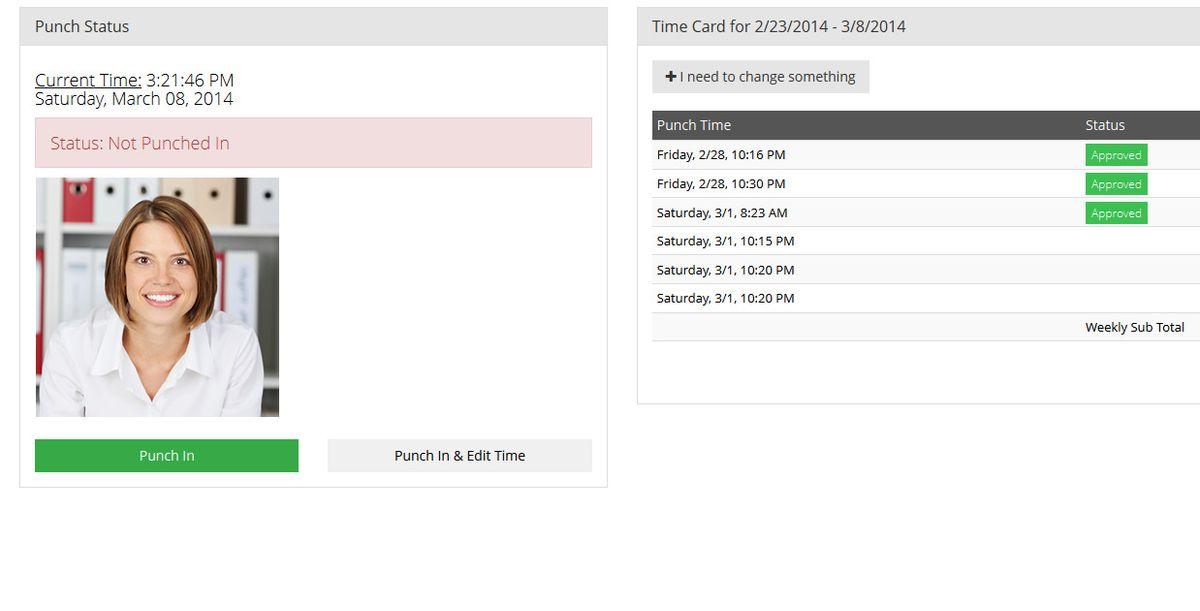Click the Punch In & Edit Time button
This screenshot has width=1200, height=611.
coord(459,455)
